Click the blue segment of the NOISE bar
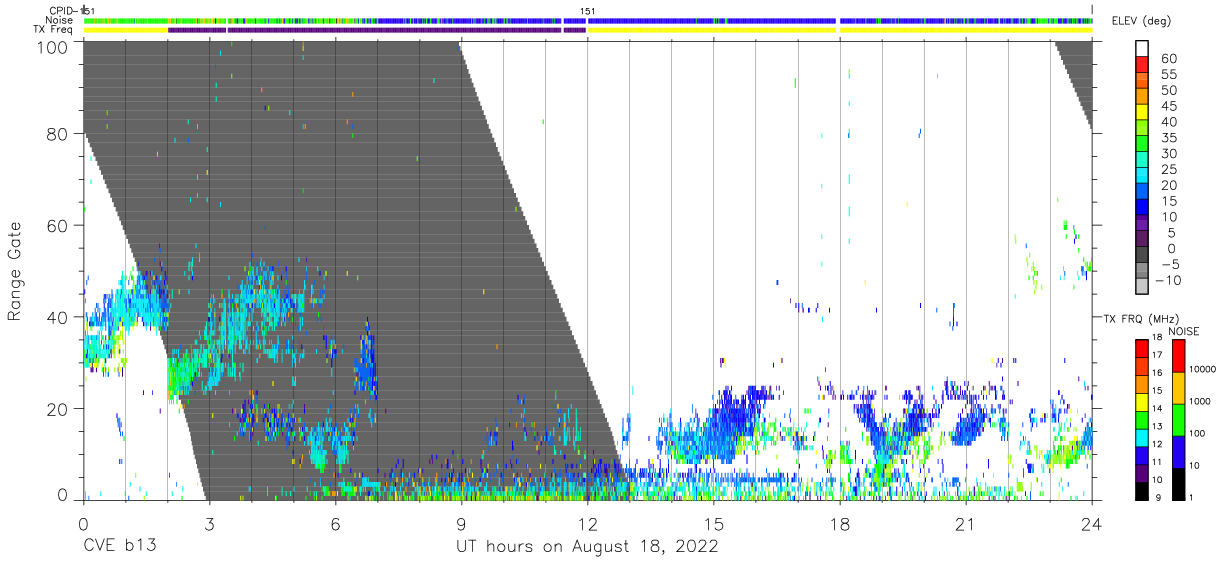Viewport: 1228px width, 567px height. (x=1178, y=451)
